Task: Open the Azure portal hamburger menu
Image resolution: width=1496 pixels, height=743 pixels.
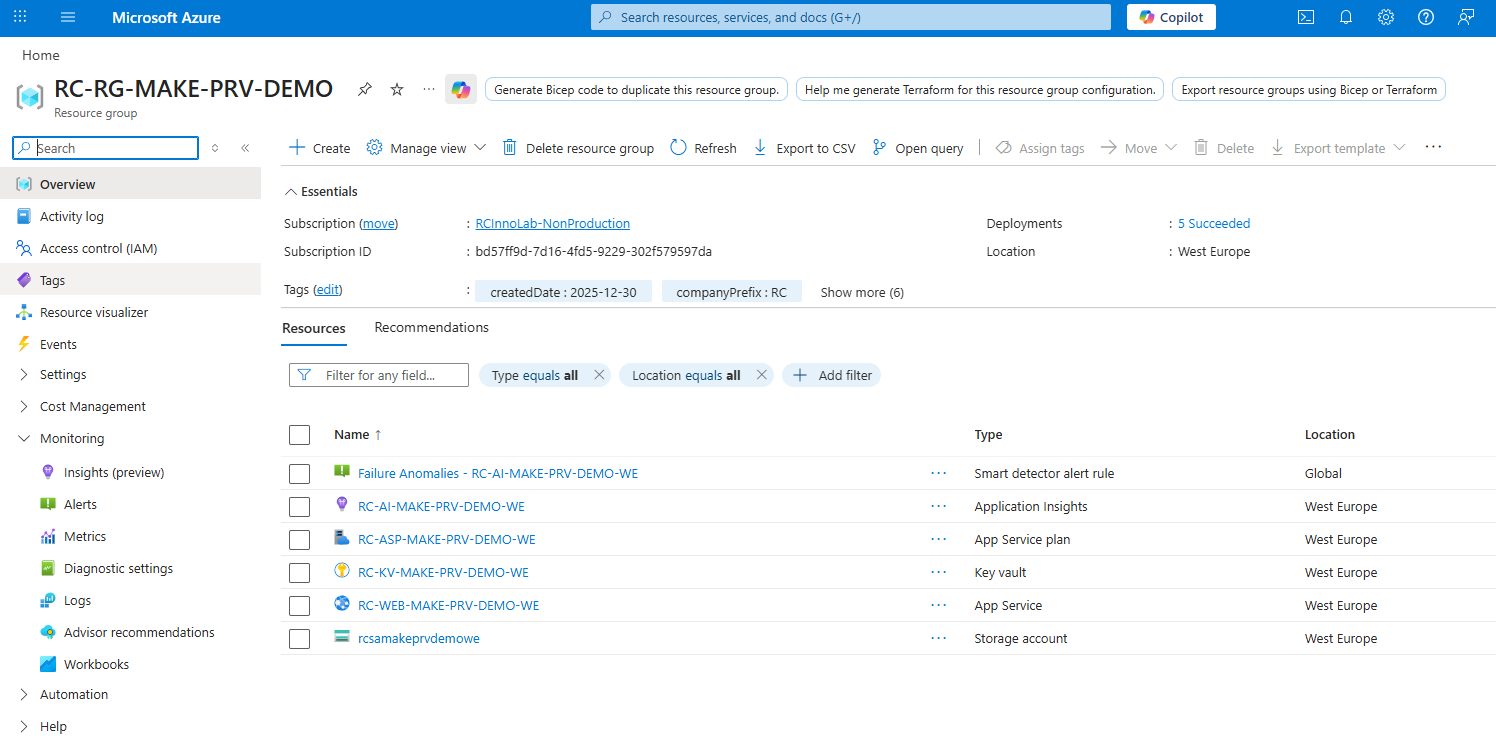Action: [68, 17]
